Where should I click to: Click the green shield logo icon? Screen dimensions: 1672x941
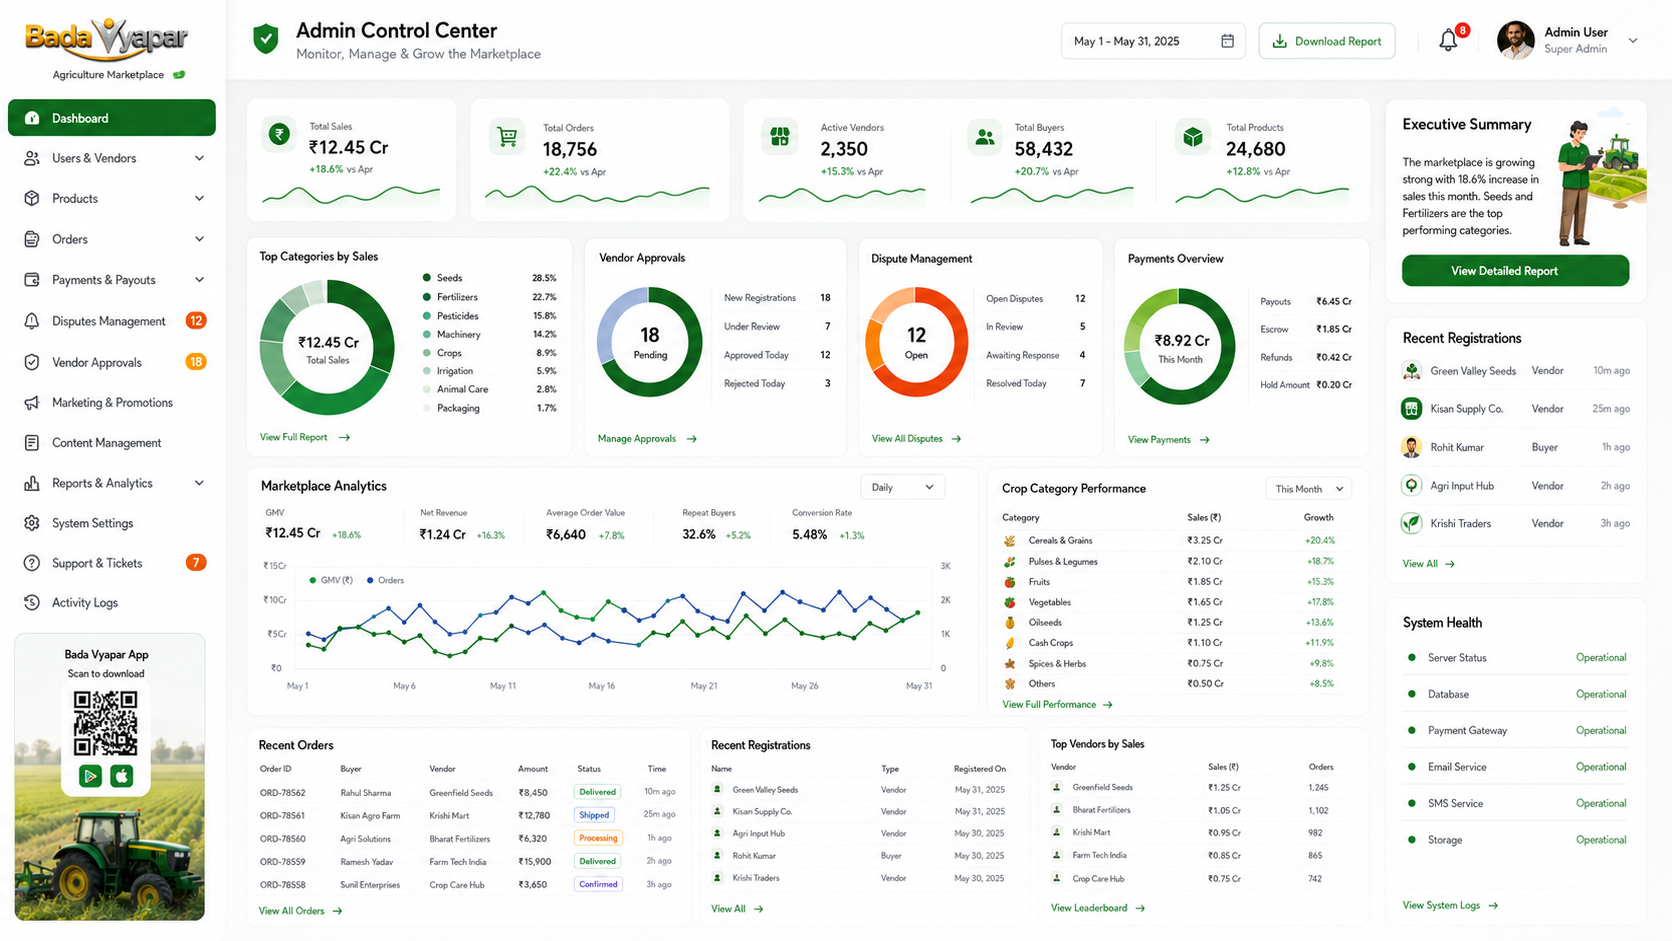(265, 40)
